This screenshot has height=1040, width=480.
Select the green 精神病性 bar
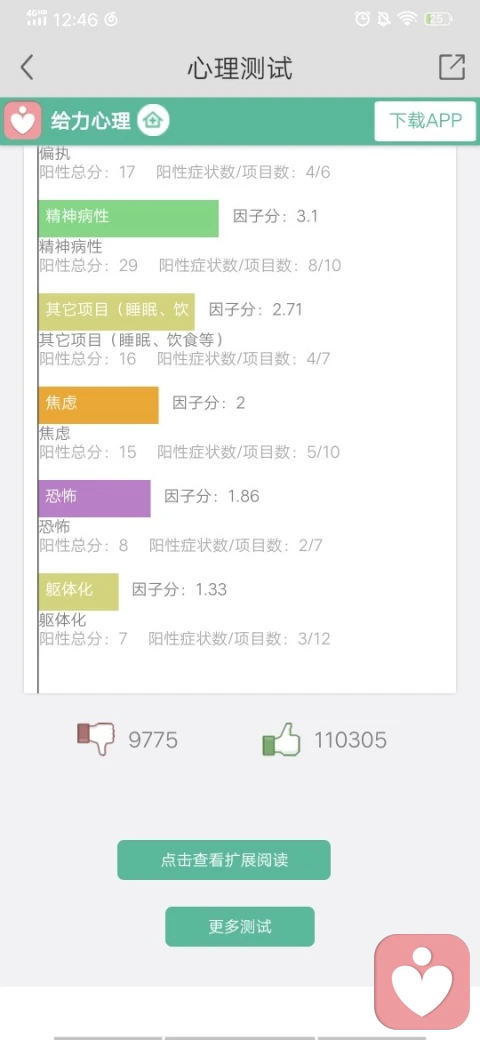point(129,218)
